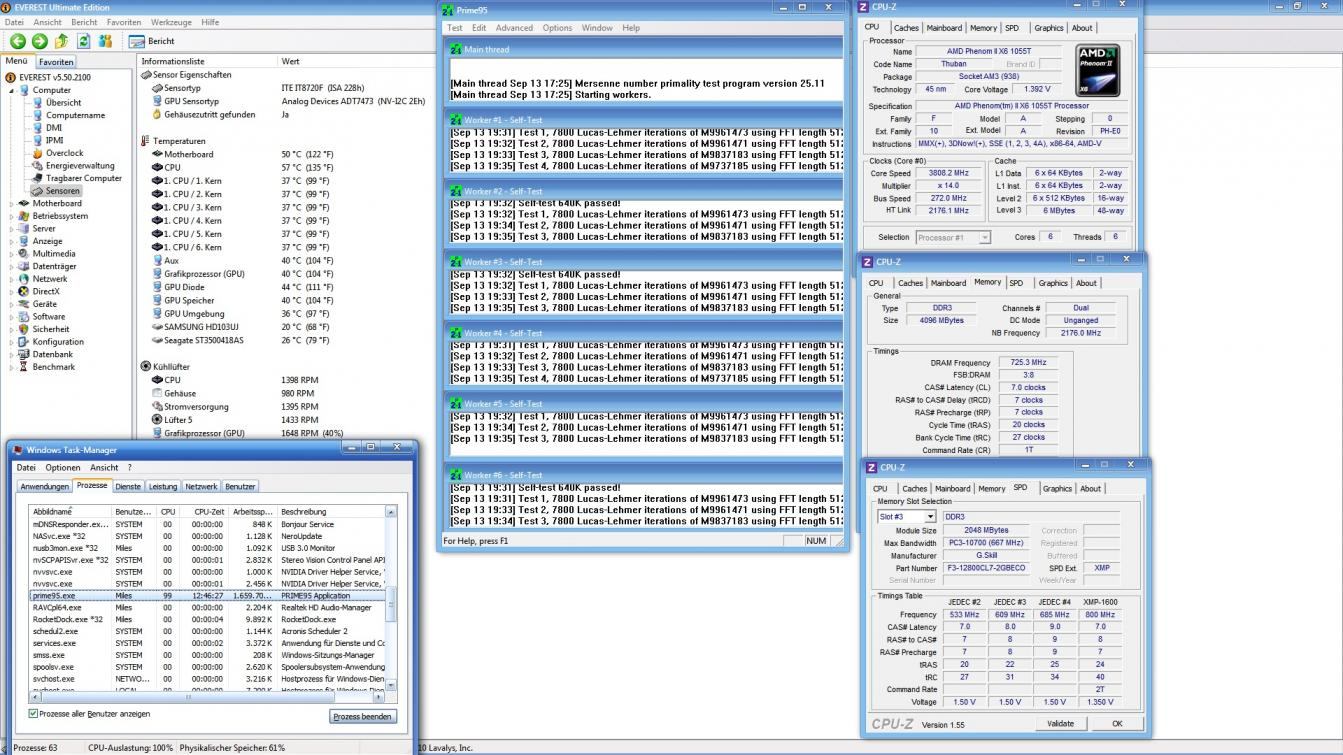Click the Worker #1 Self-Test window icon
This screenshot has height=755, width=1343.
coord(457,120)
